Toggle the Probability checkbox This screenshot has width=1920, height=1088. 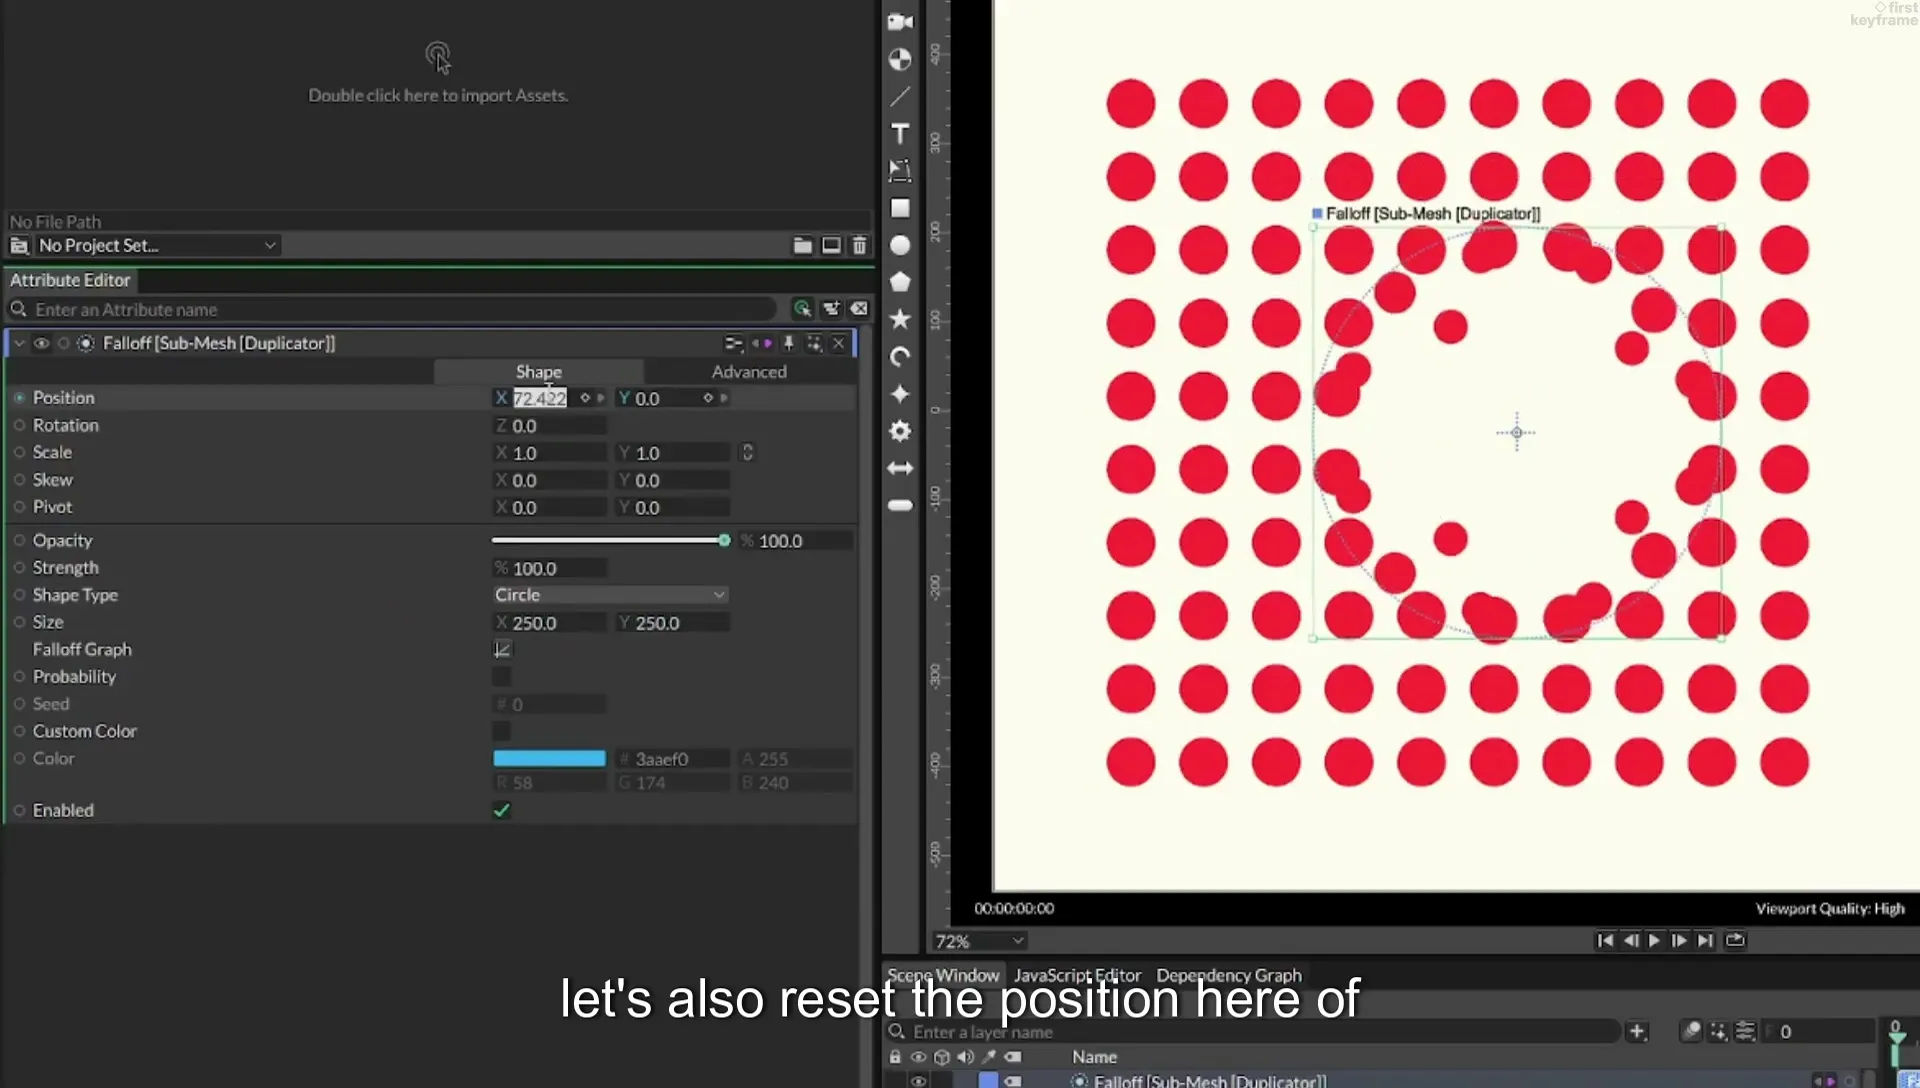click(x=502, y=677)
